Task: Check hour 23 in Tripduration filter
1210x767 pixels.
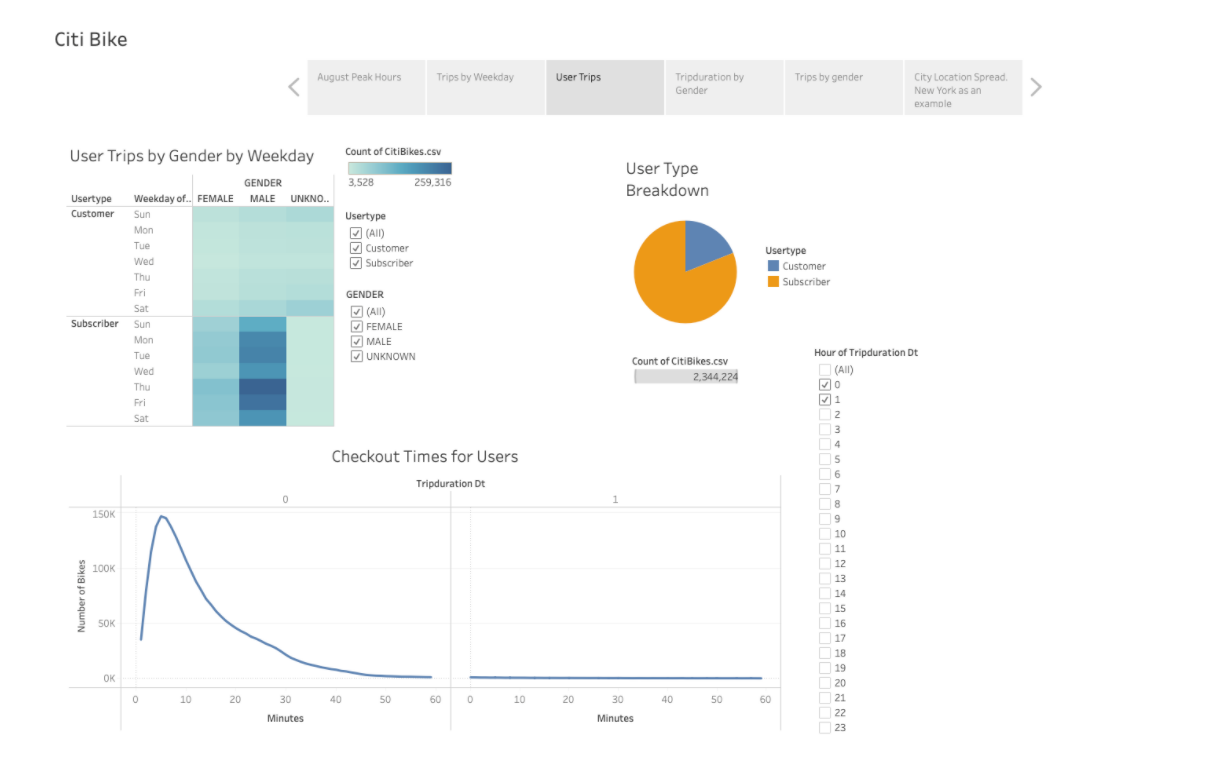Action: pyautogui.click(x=825, y=727)
